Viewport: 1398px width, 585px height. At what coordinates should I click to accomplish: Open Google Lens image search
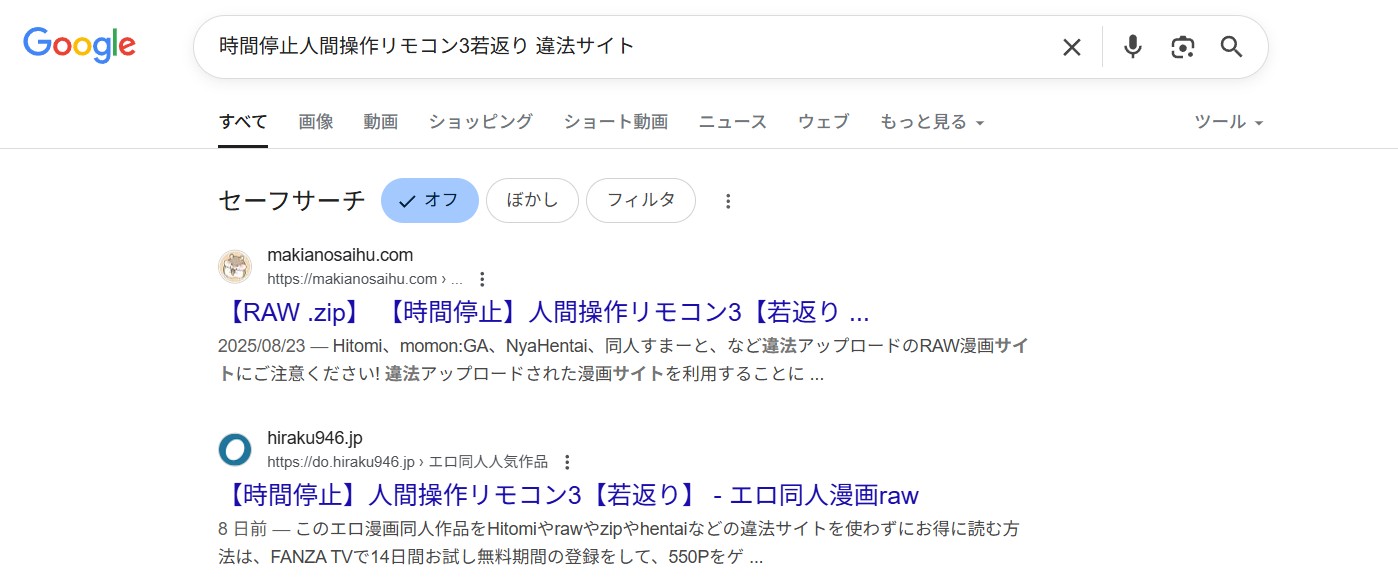[1182, 46]
